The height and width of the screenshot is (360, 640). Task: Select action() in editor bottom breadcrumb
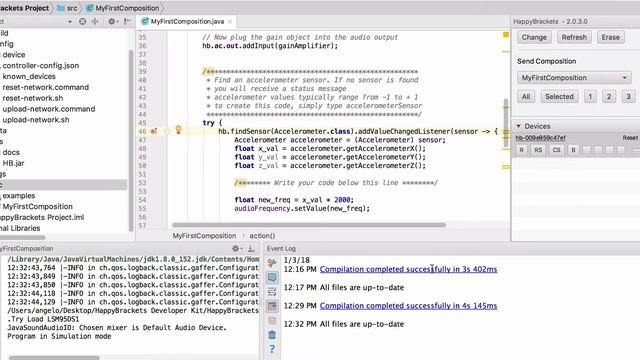(x=262, y=236)
